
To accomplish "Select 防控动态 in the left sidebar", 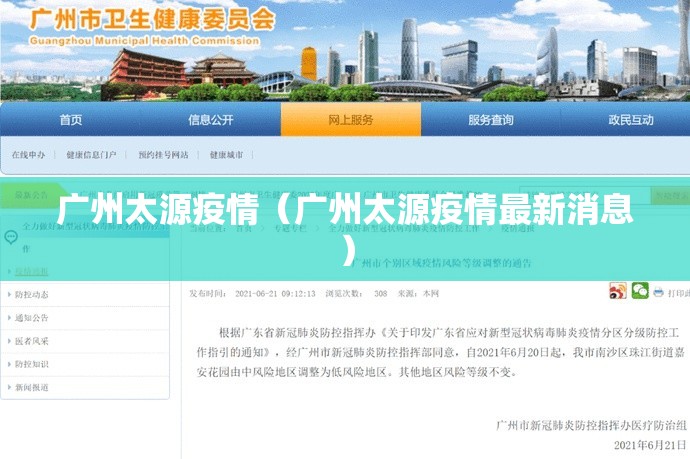I will point(32,295).
